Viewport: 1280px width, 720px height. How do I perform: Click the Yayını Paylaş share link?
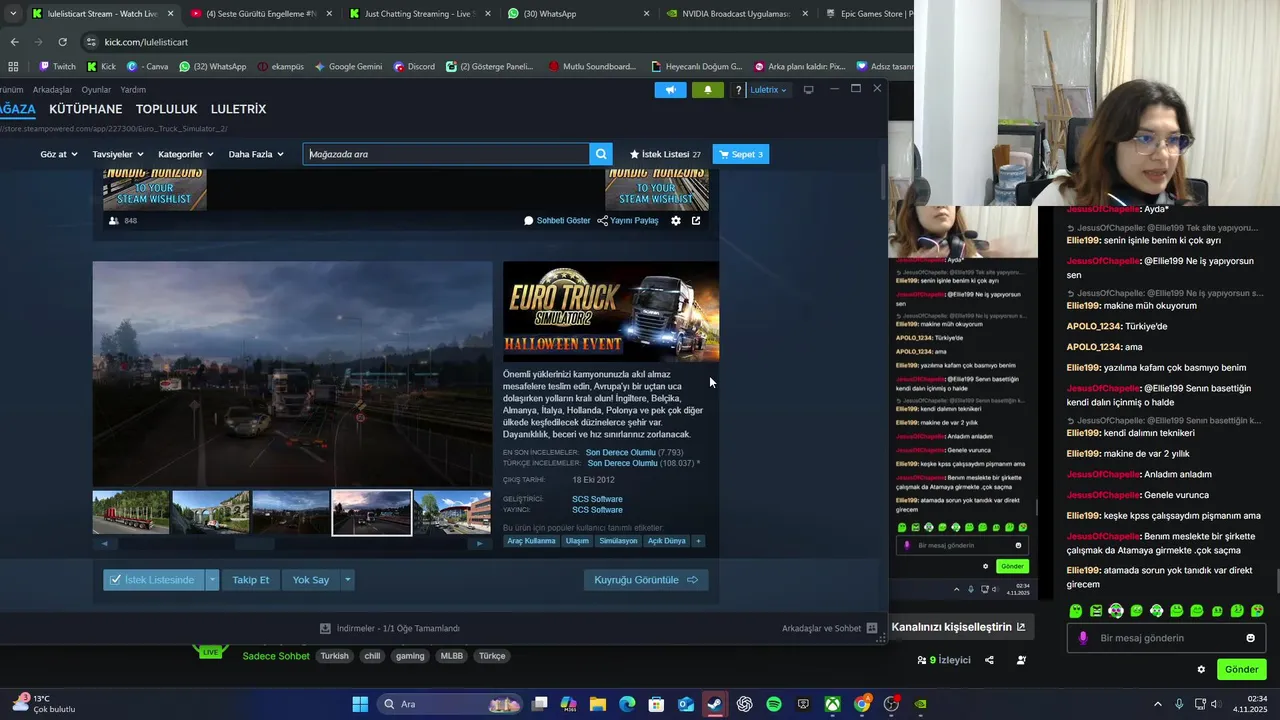pos(628,220)
